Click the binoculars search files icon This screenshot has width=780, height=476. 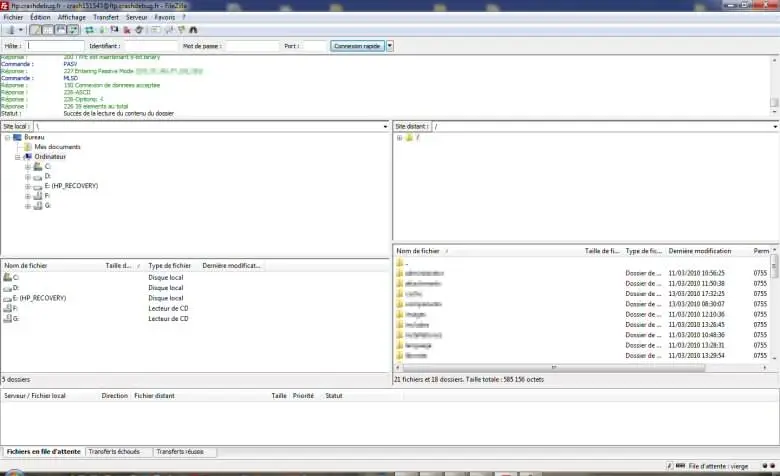(194, 30)
